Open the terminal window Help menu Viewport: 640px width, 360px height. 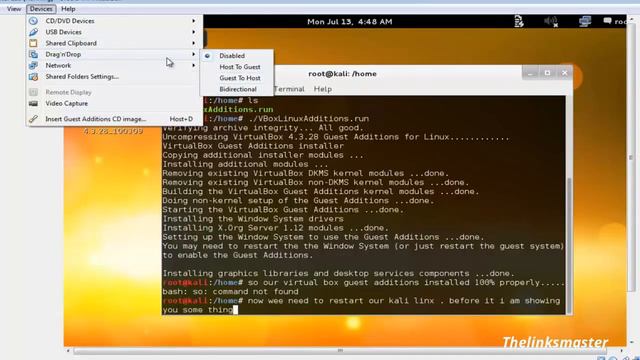[322, 89]
